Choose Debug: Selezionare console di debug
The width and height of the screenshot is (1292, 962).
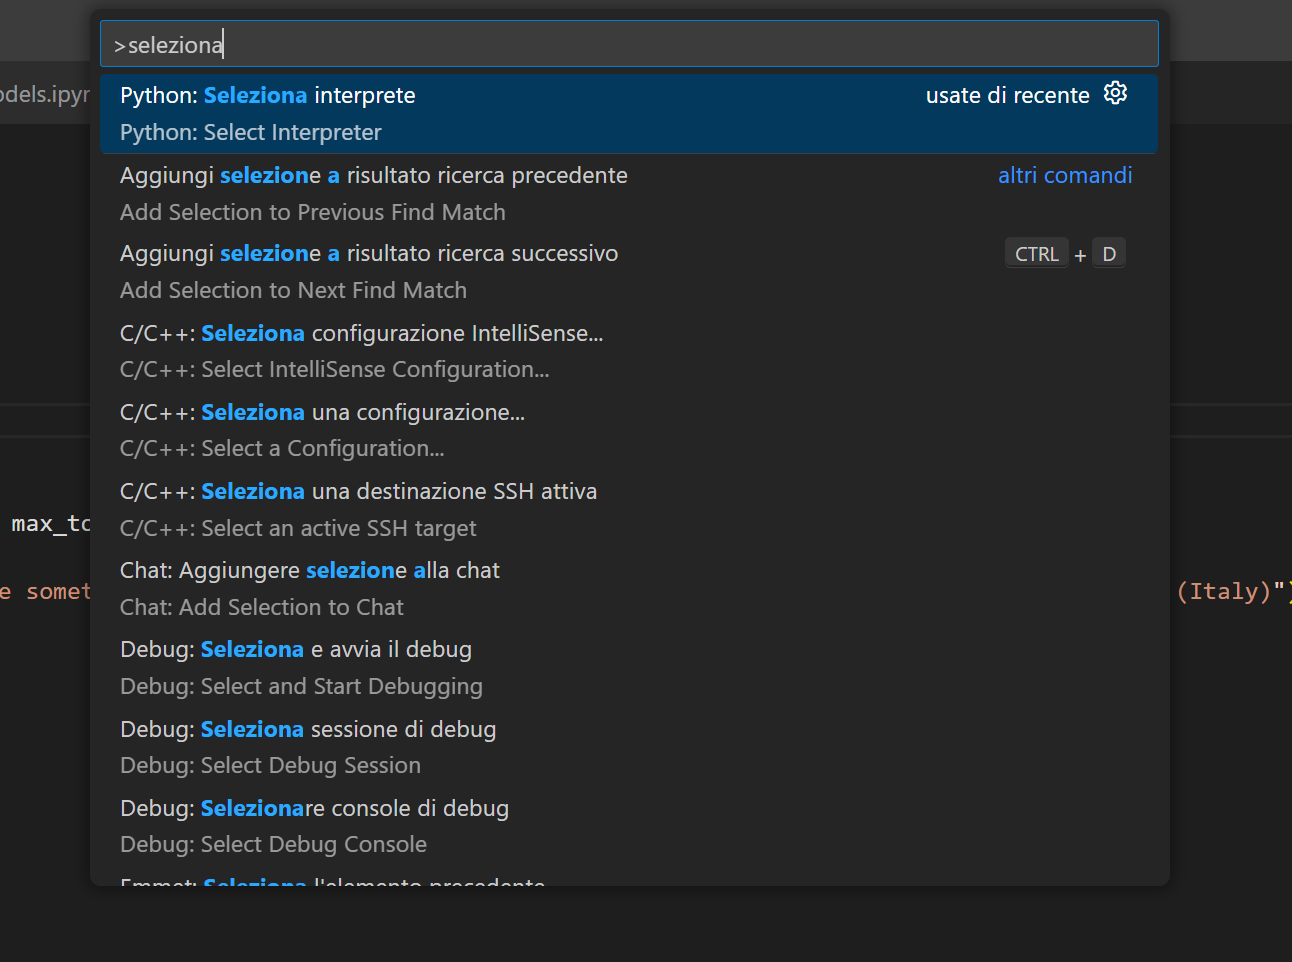click(629, 826)
